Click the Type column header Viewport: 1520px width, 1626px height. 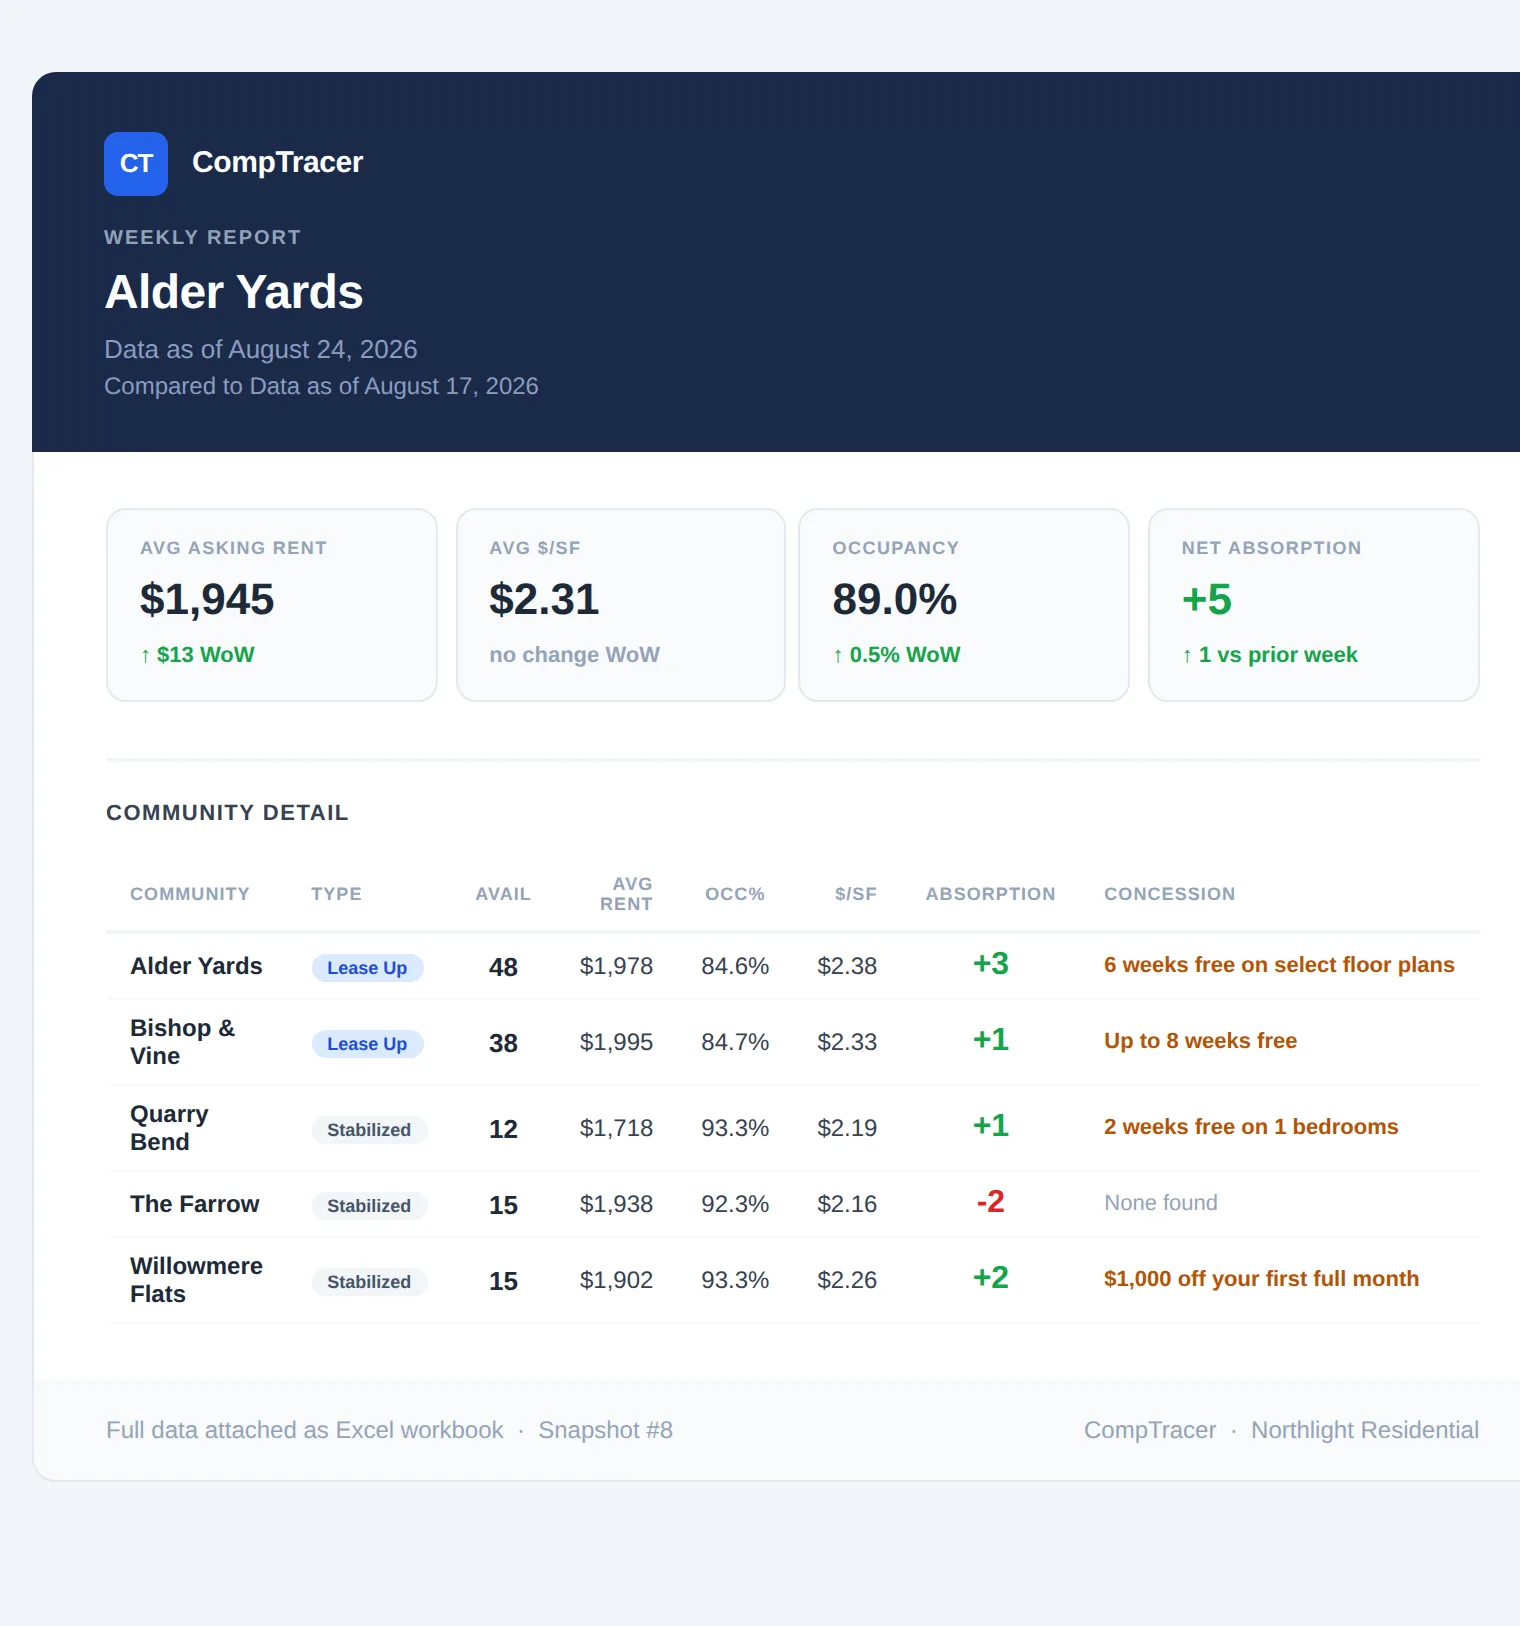tap(336, 894)
